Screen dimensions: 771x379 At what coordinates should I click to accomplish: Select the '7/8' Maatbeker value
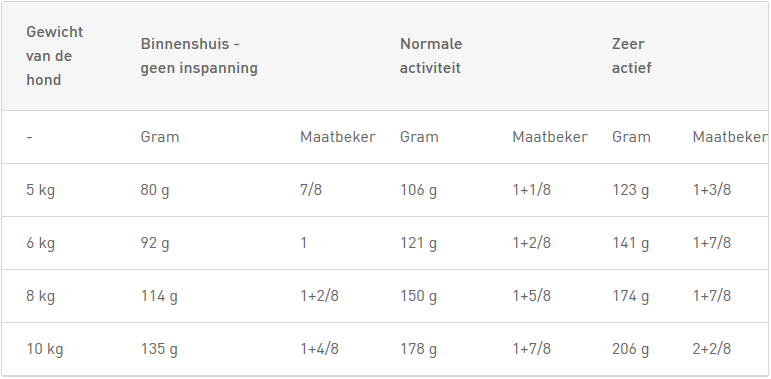pos(311,190)
